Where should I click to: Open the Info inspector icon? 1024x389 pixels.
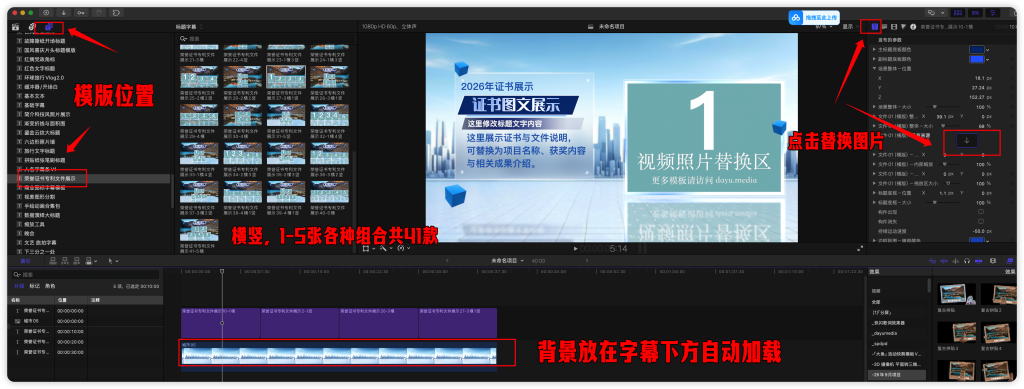[912, 27]
